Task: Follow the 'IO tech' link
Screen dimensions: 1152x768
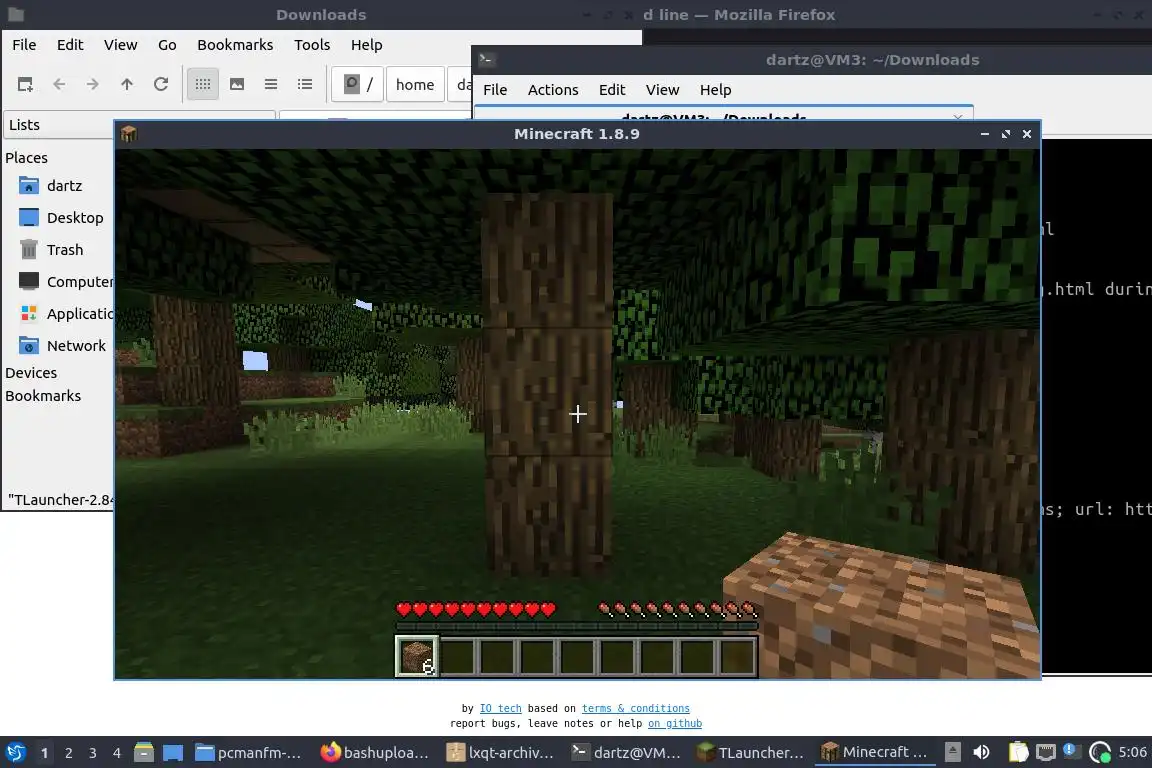Action: click(500, 708)
